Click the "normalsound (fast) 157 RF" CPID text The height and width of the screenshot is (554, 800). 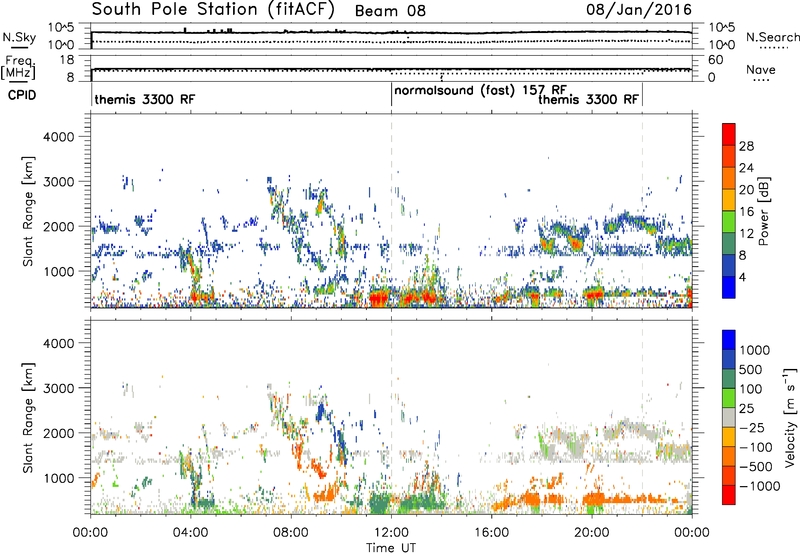(481, 91)
